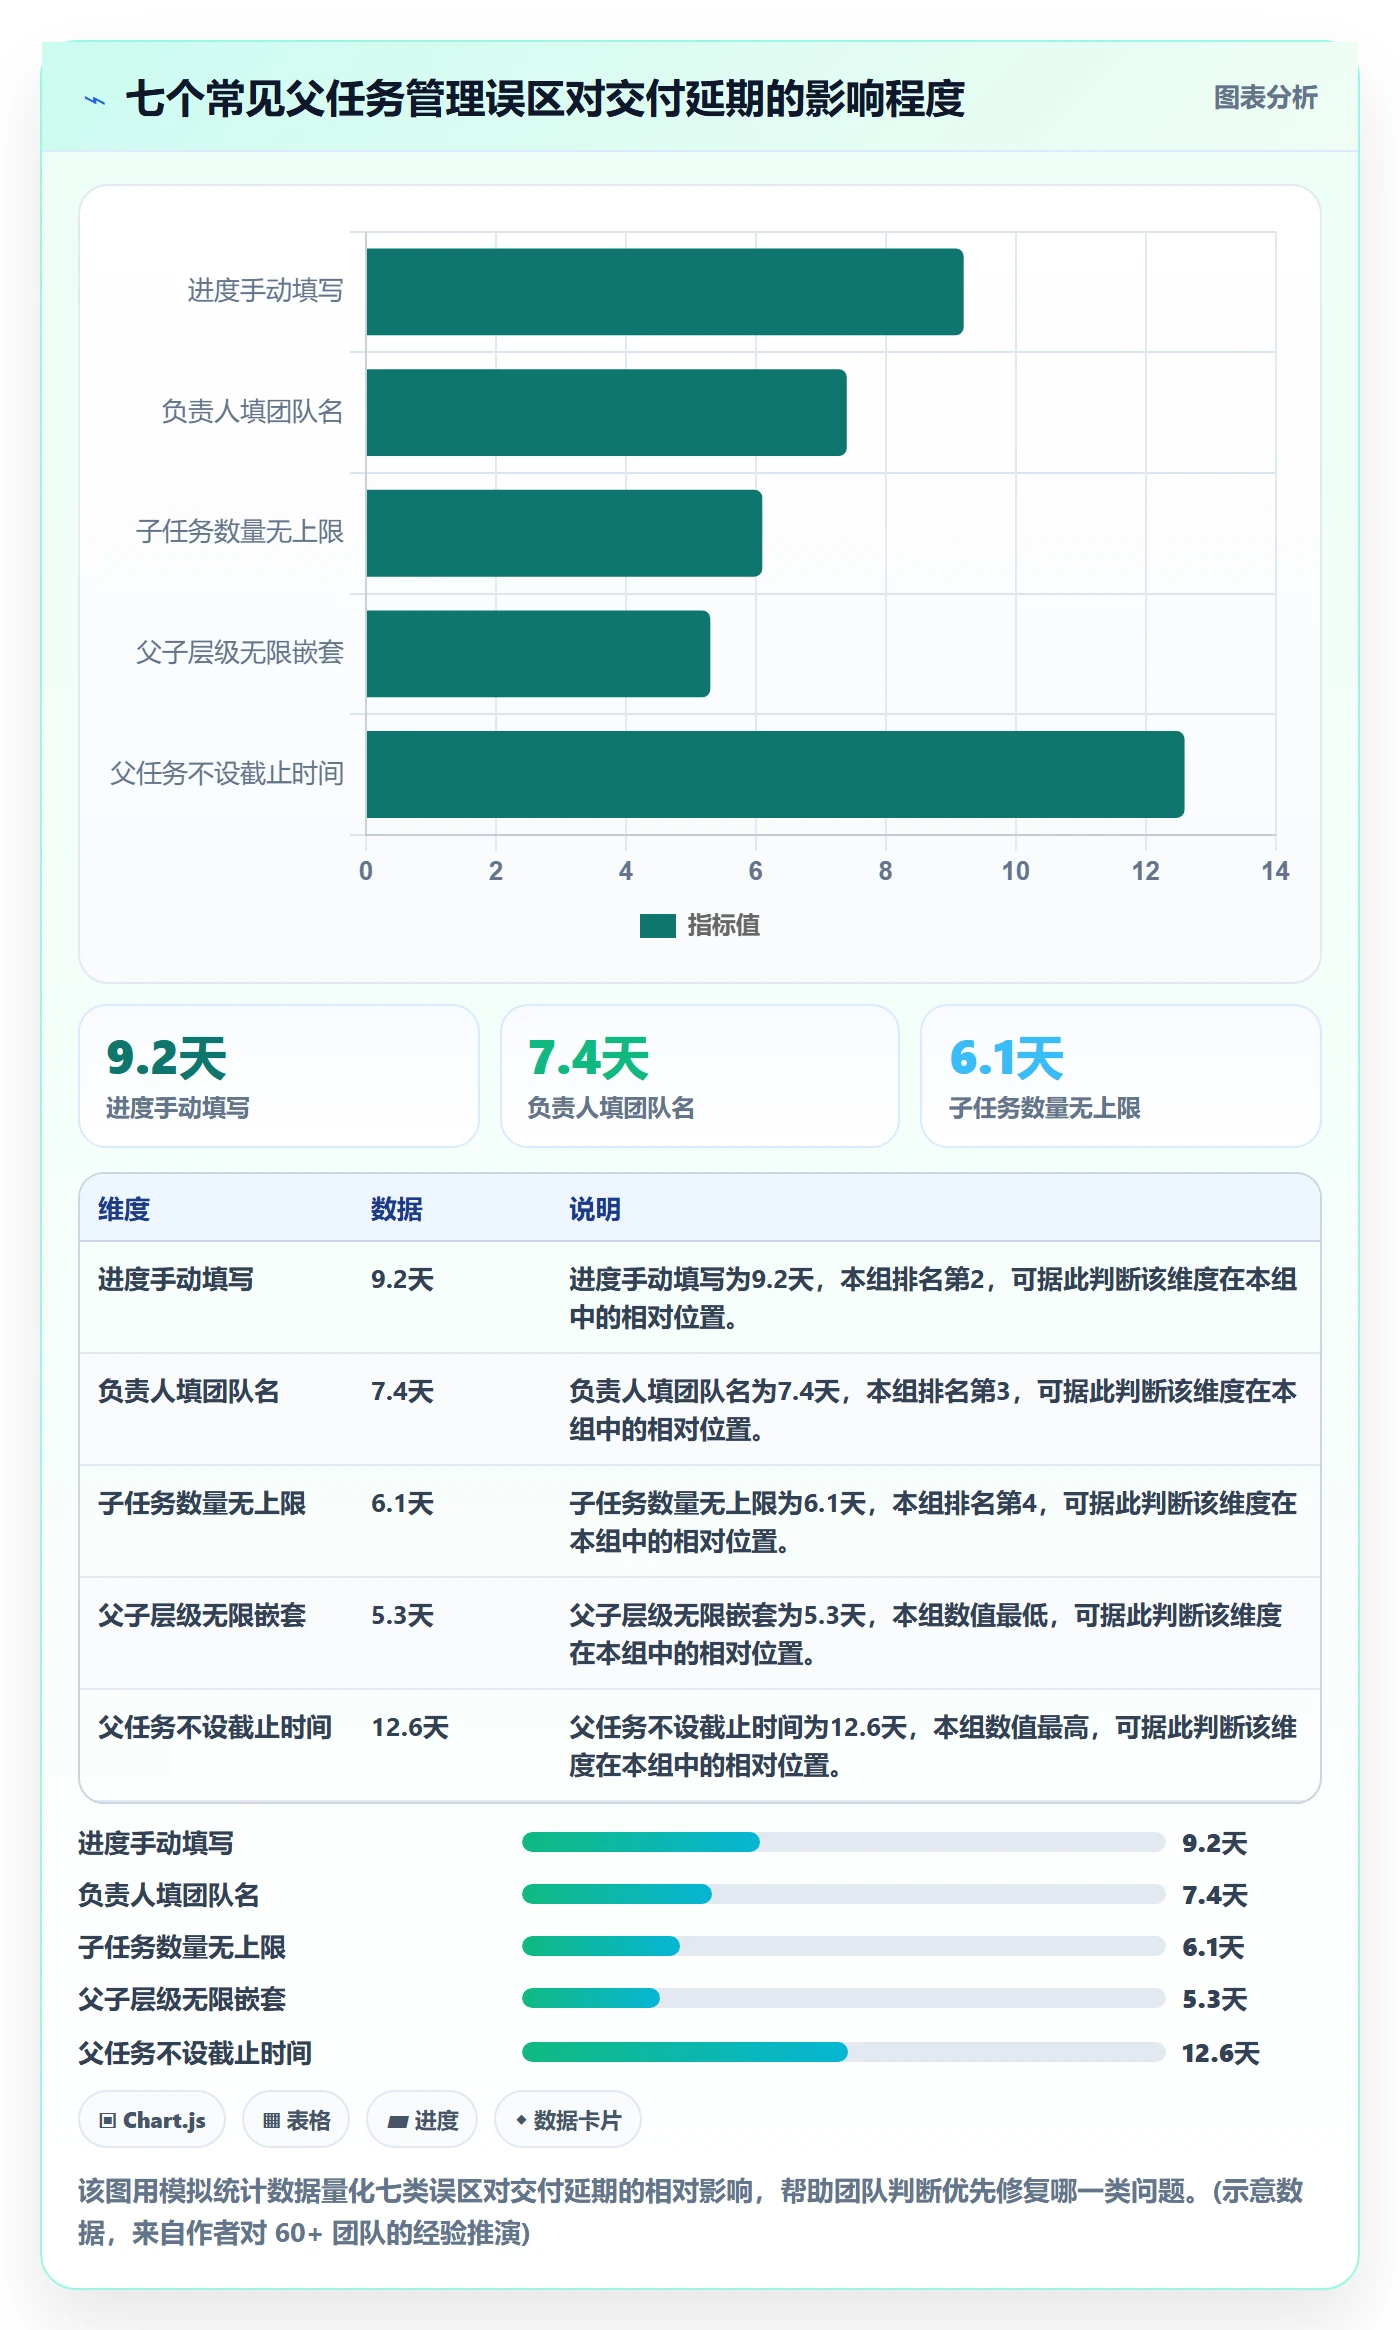
Task: Click the description mentioning 本组排名第4
Action: [933, 1522]
